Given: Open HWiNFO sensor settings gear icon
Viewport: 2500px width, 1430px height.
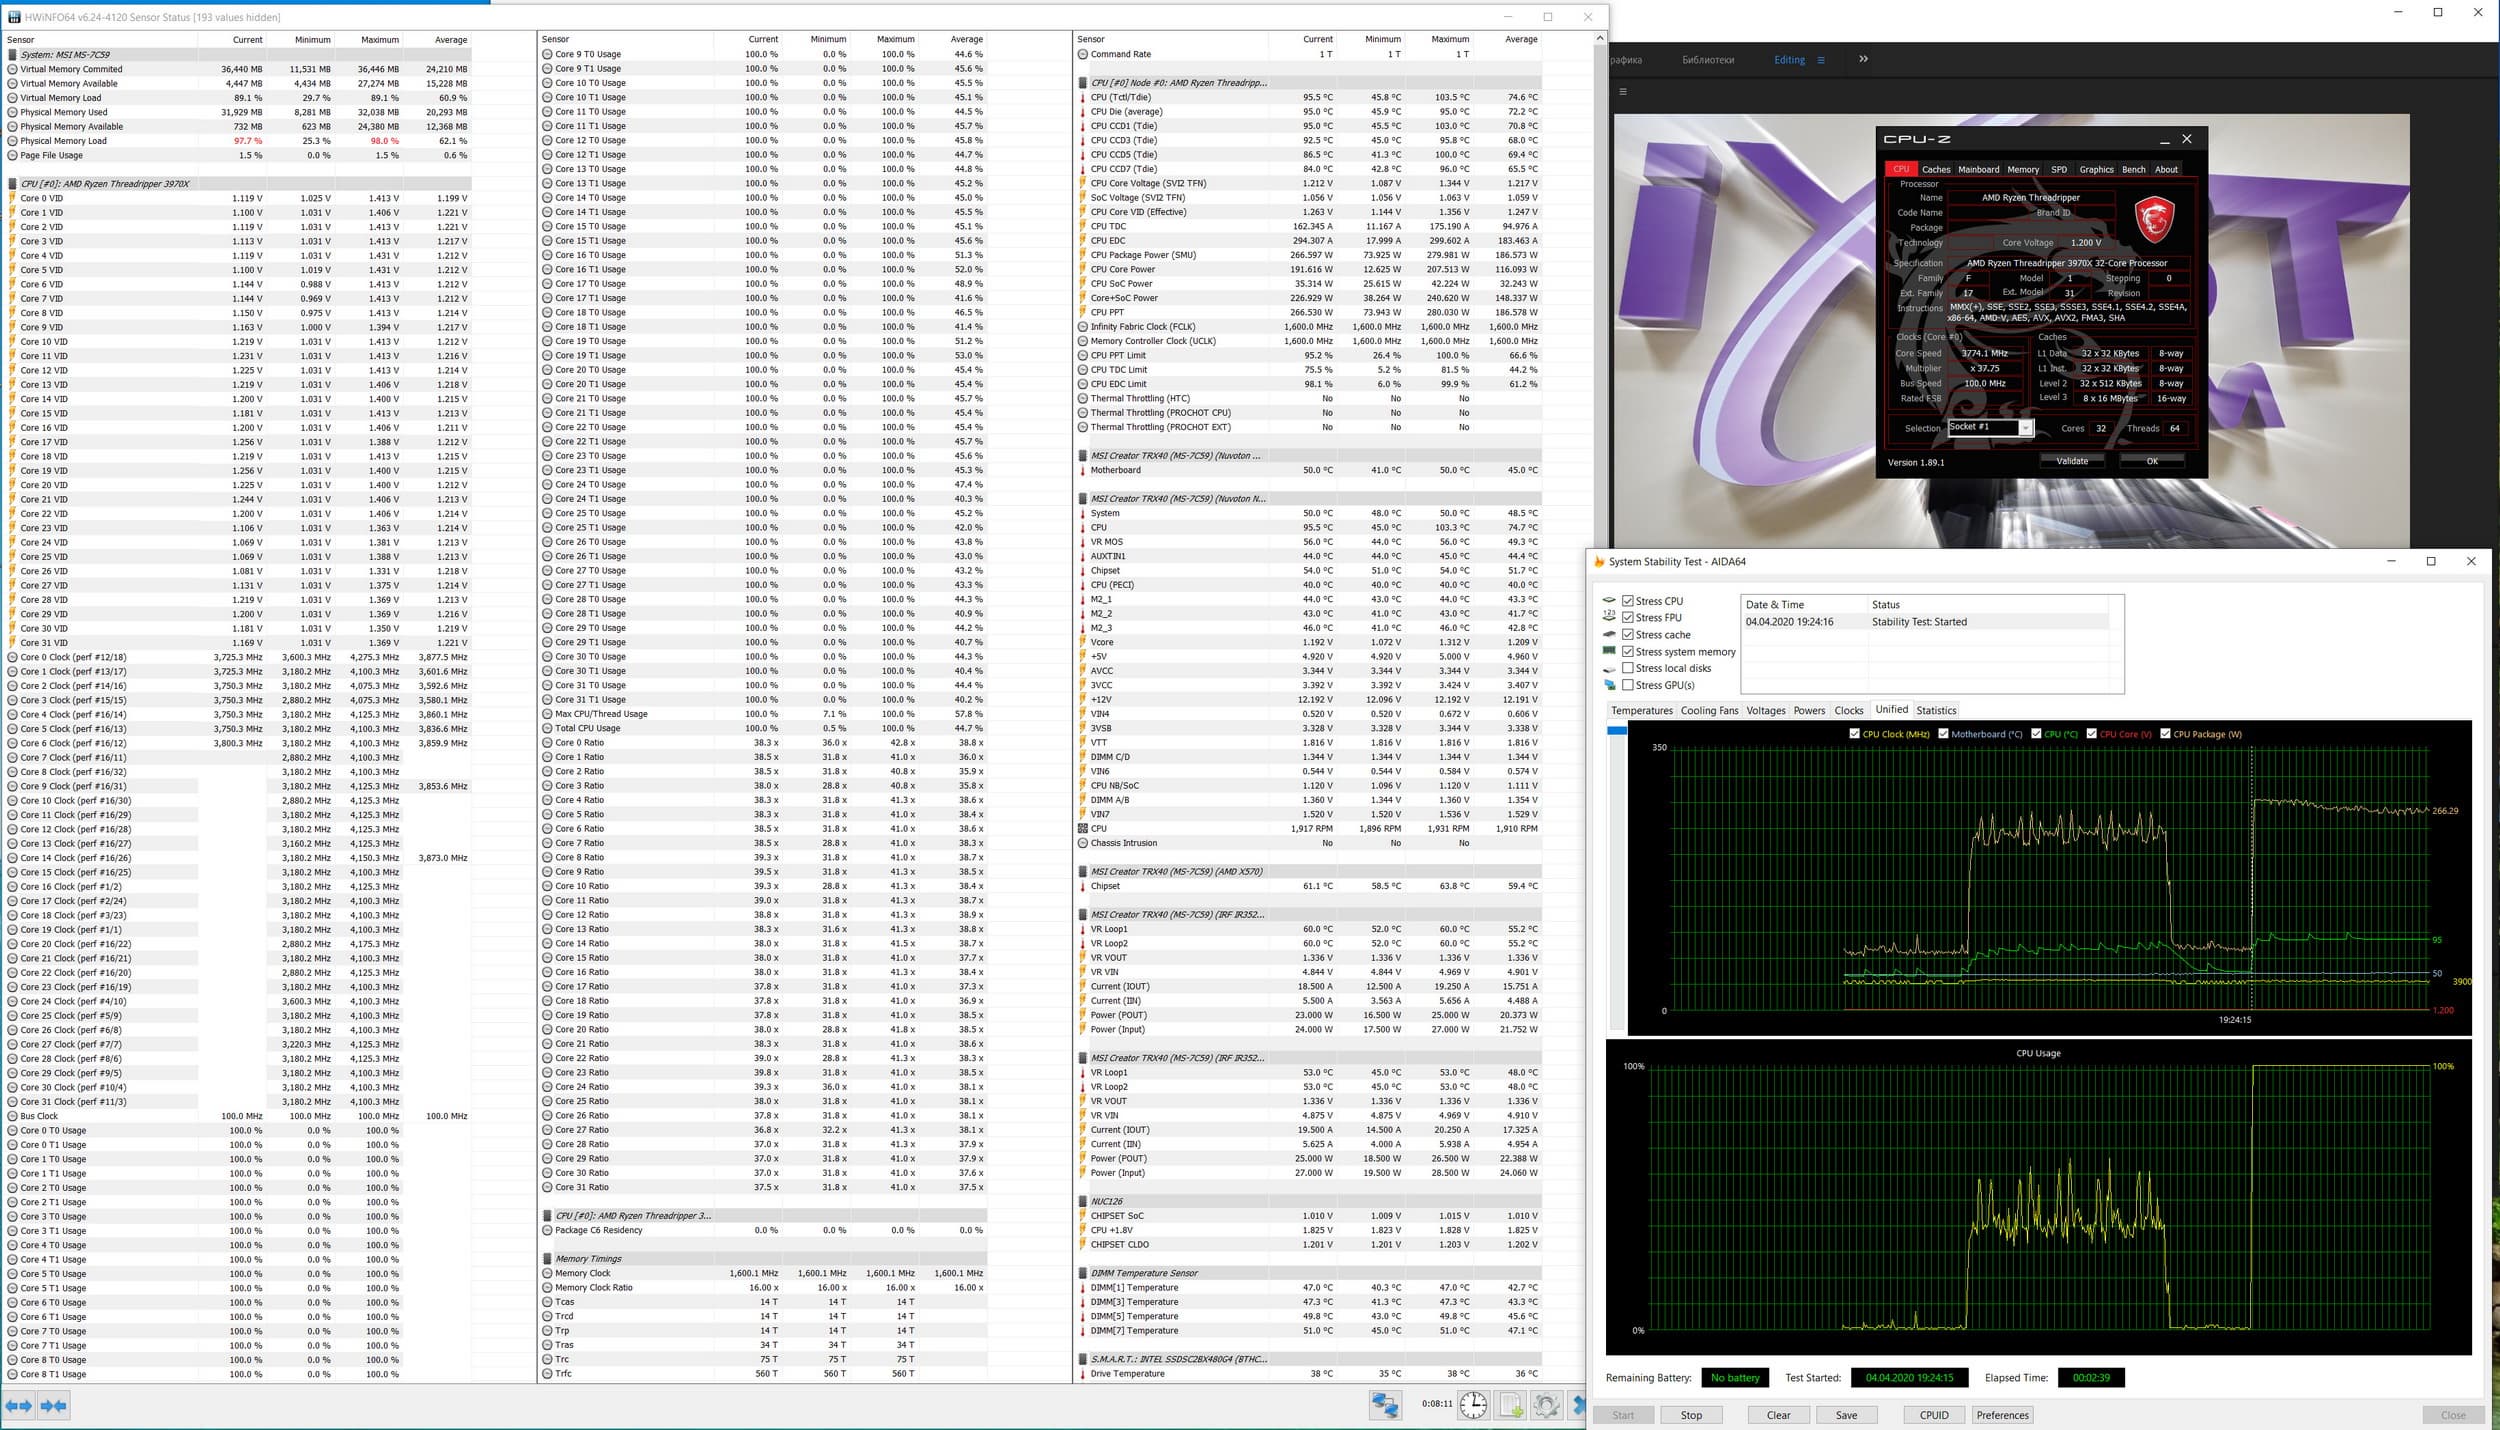Looking at the screenshot, I should (x=1546, y=1405).
